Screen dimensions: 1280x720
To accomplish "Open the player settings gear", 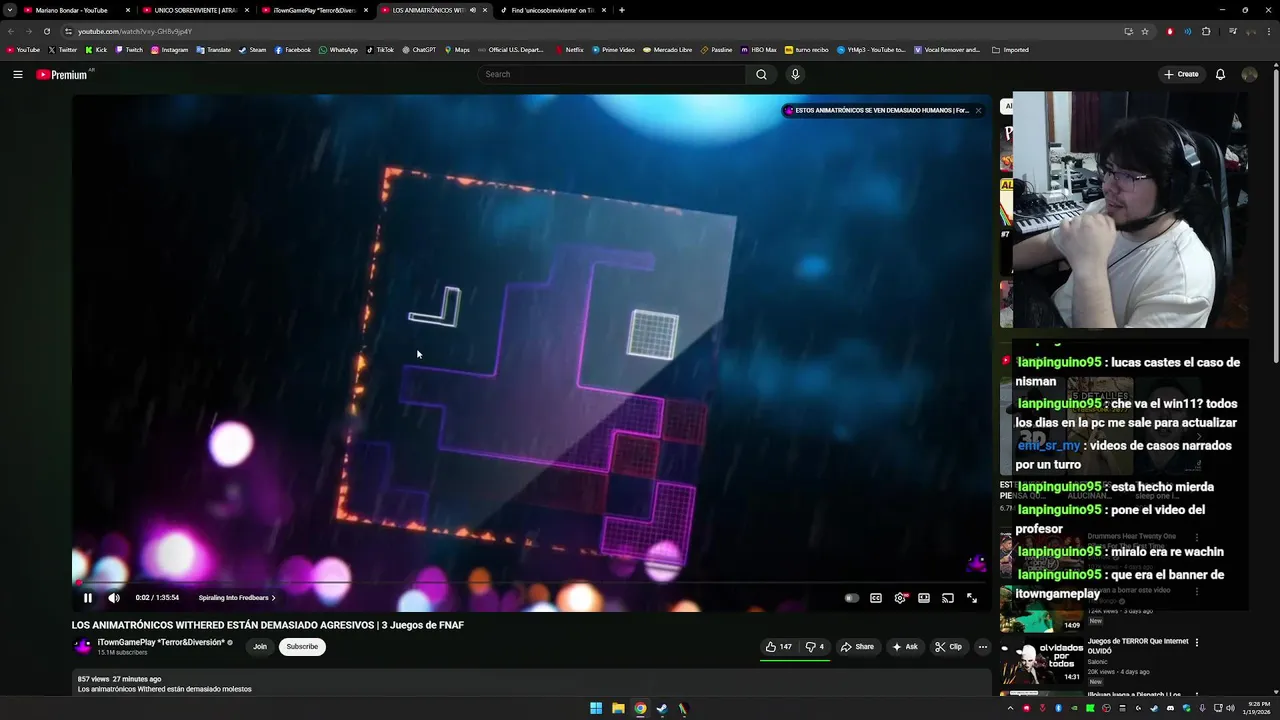I will coord(900,598).
